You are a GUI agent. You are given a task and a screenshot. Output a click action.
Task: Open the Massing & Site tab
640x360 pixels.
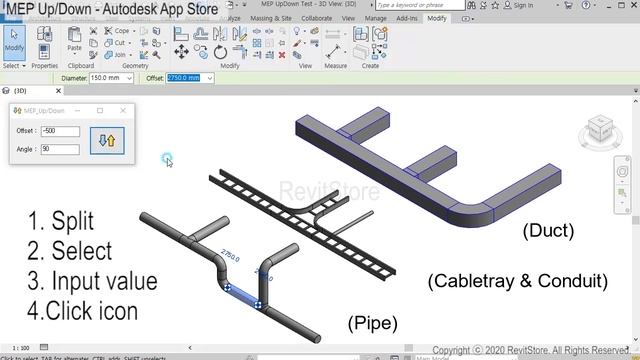(x=271, y=18)
